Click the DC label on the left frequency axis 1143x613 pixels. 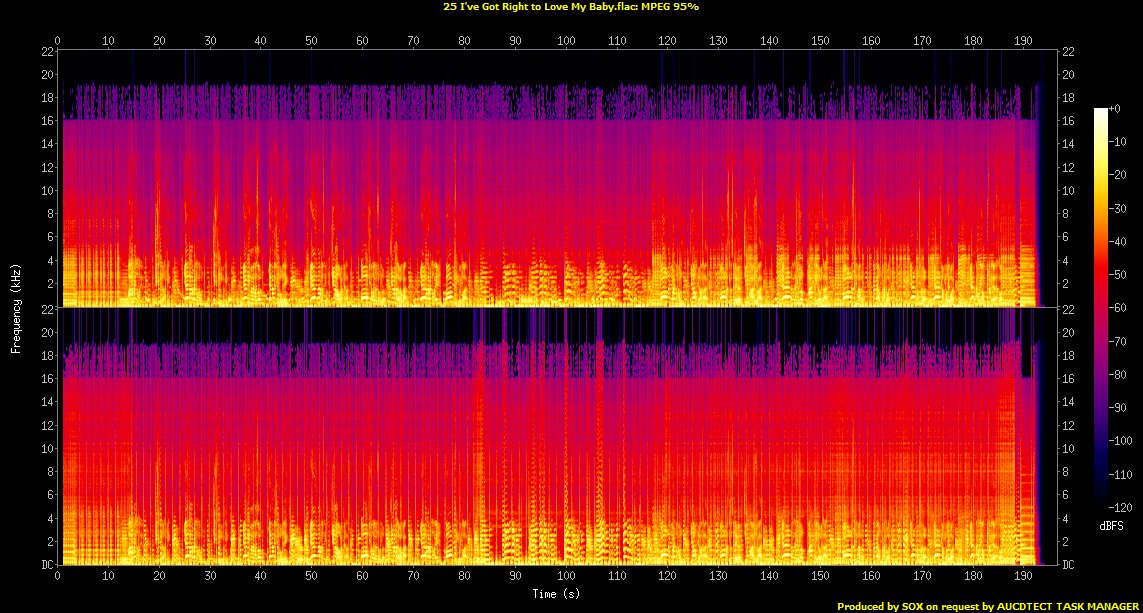coord(47,565)
